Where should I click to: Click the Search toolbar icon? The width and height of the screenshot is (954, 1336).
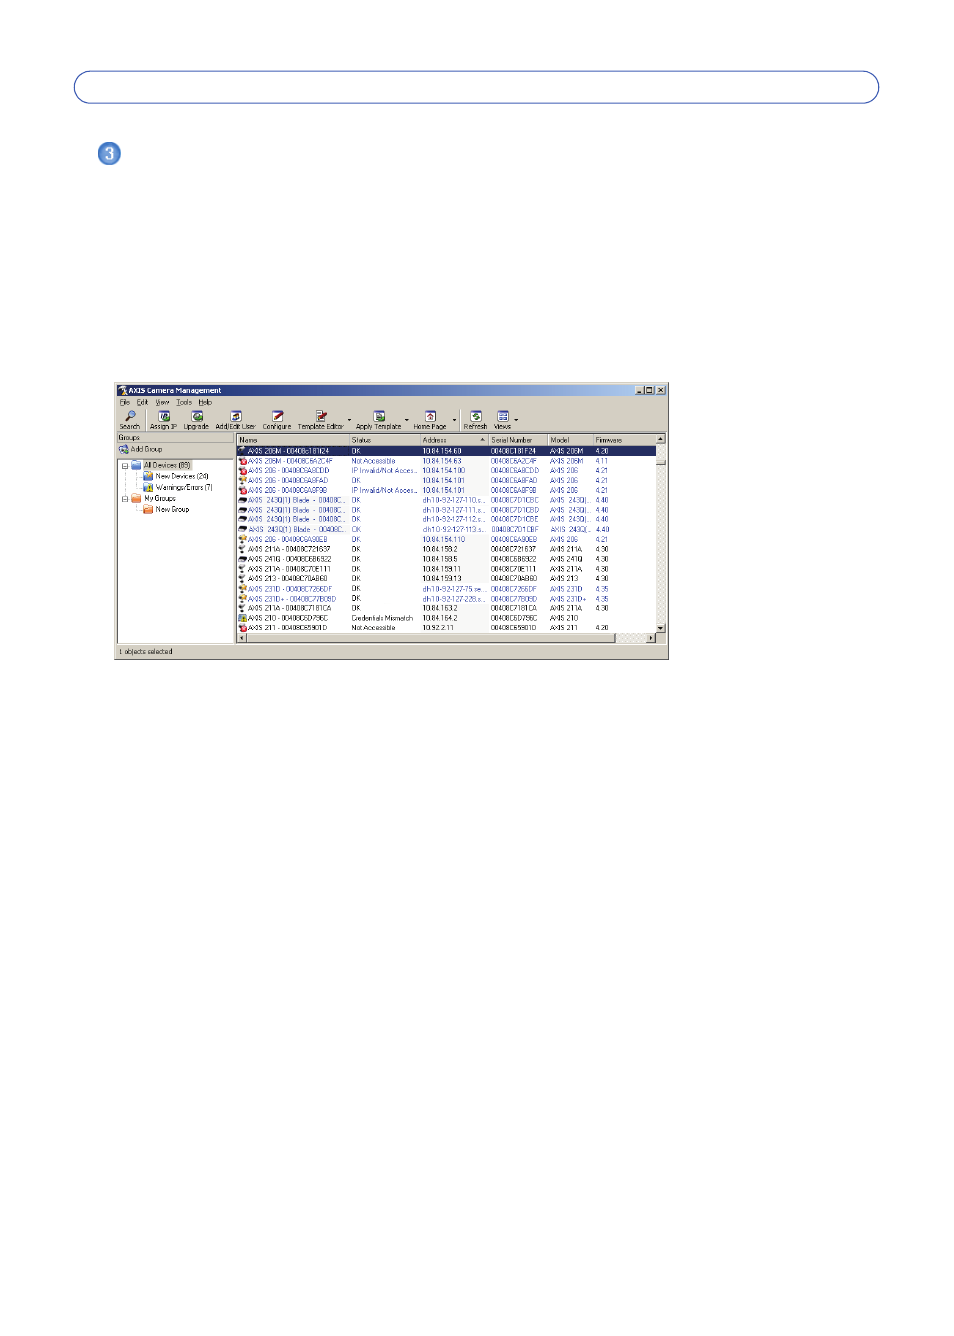click(x=130, y=416)
